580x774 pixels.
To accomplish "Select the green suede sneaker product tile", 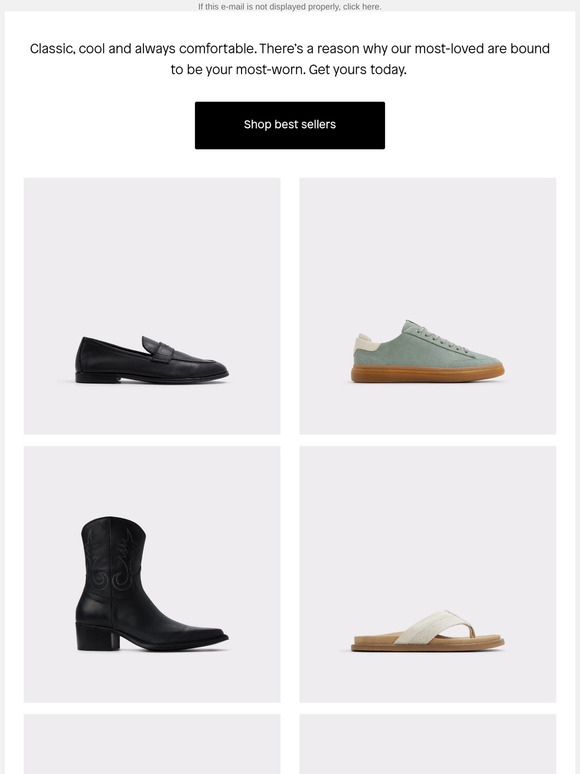I will (x=428, y=306).
